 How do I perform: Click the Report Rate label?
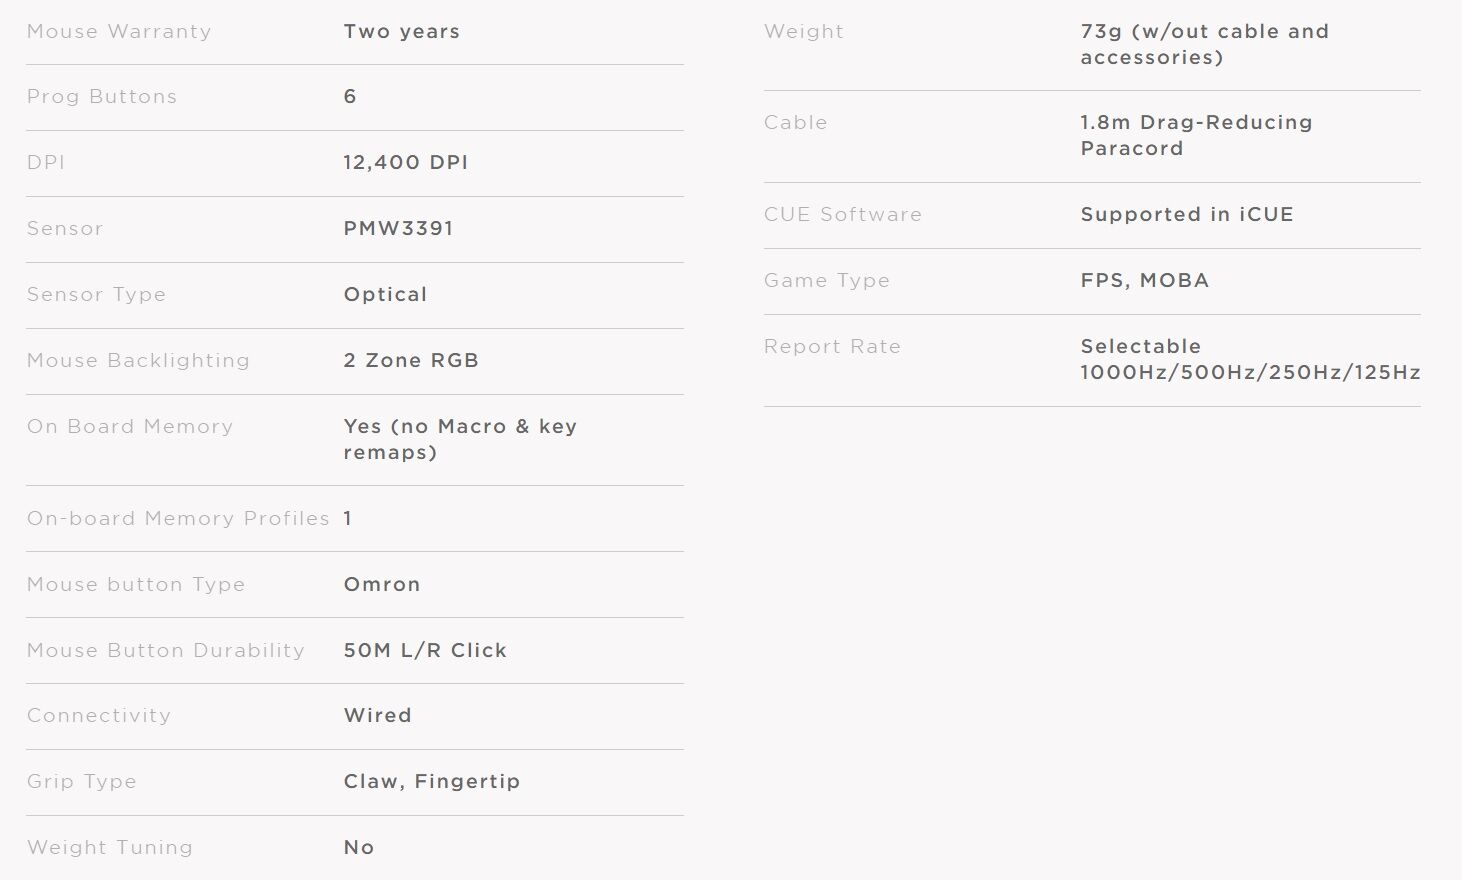832,347
